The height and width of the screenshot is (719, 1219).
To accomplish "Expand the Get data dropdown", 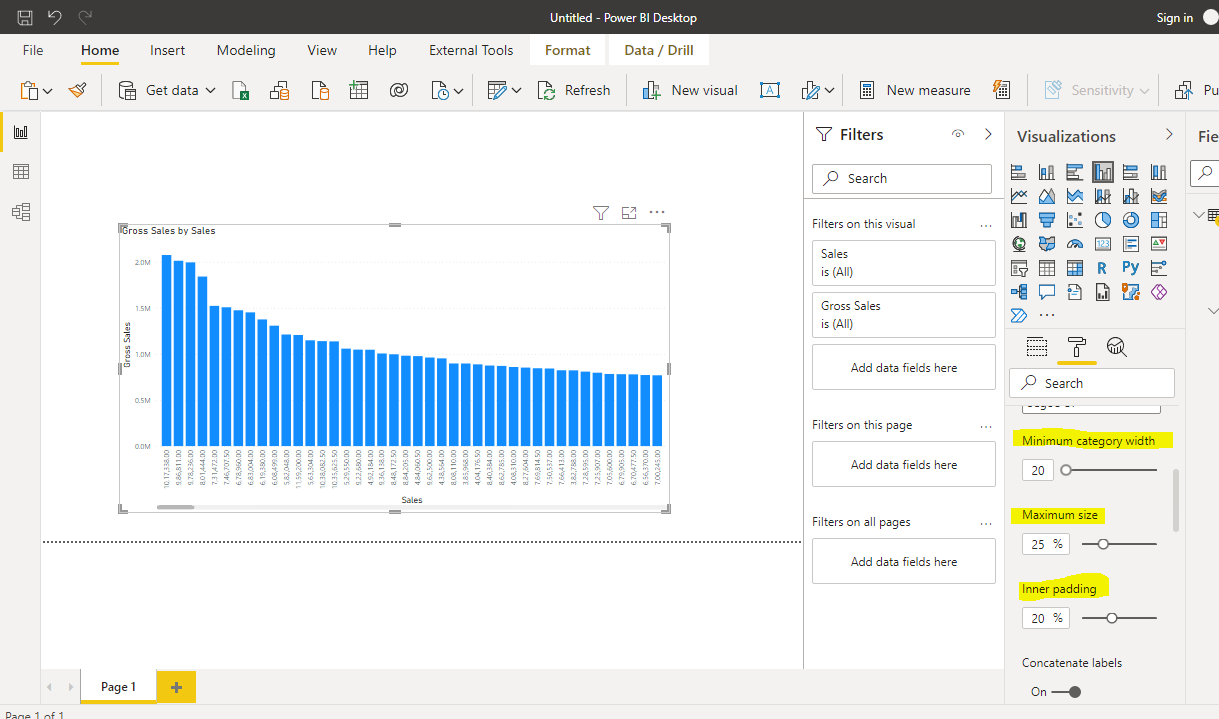I will tap(211, 90).
